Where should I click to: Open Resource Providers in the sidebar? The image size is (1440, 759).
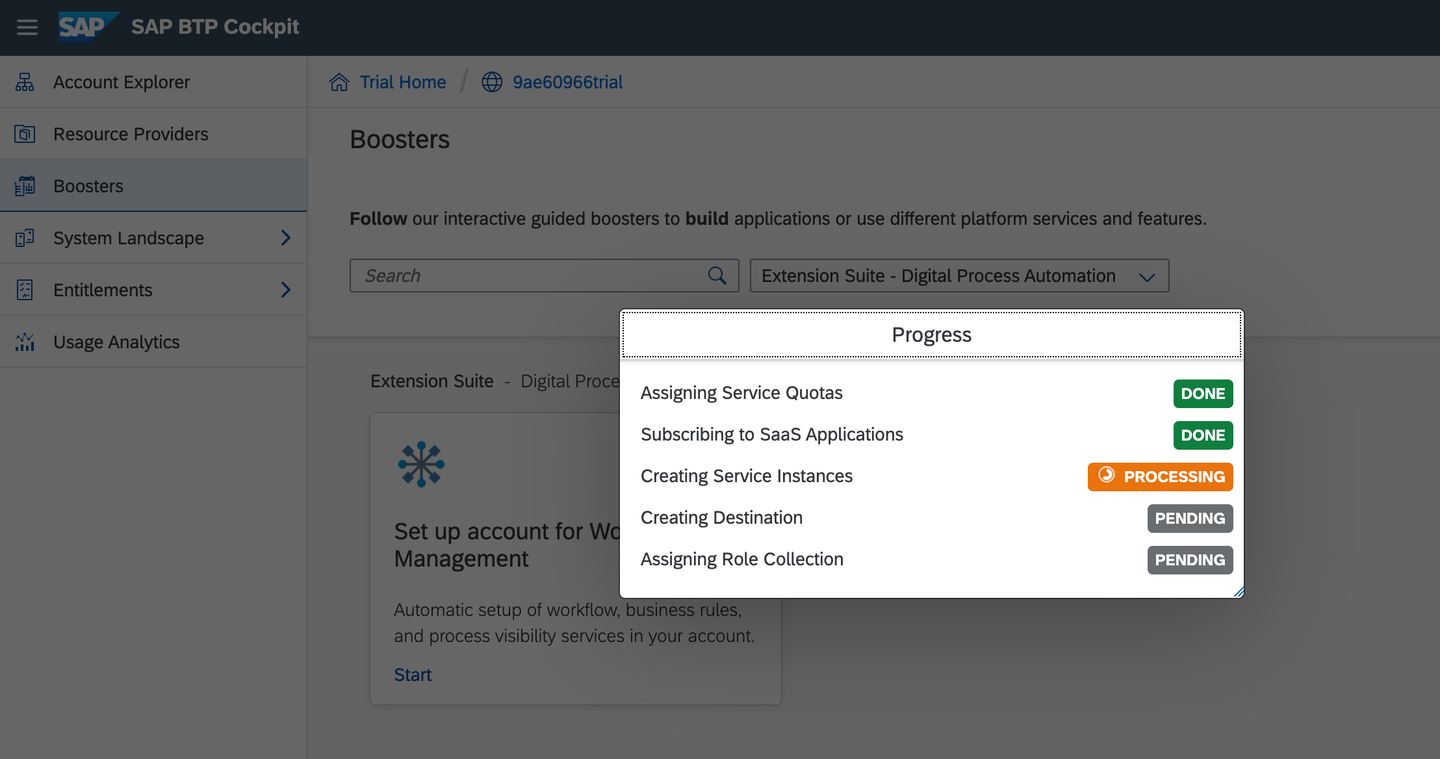pos(153,134)
